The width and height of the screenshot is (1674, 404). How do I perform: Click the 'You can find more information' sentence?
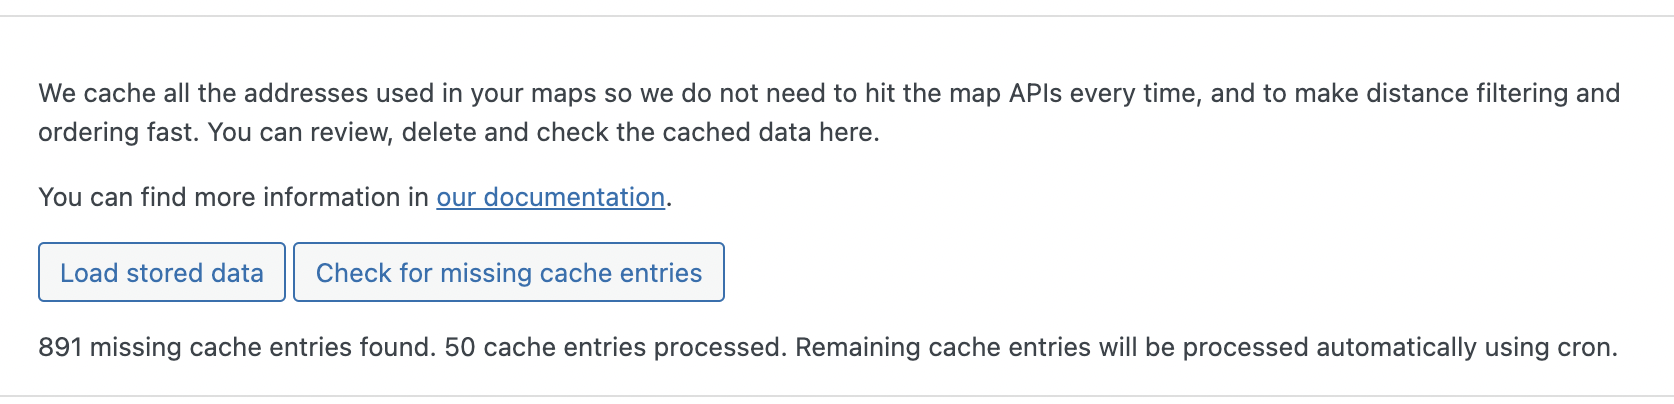pos(355,197)
